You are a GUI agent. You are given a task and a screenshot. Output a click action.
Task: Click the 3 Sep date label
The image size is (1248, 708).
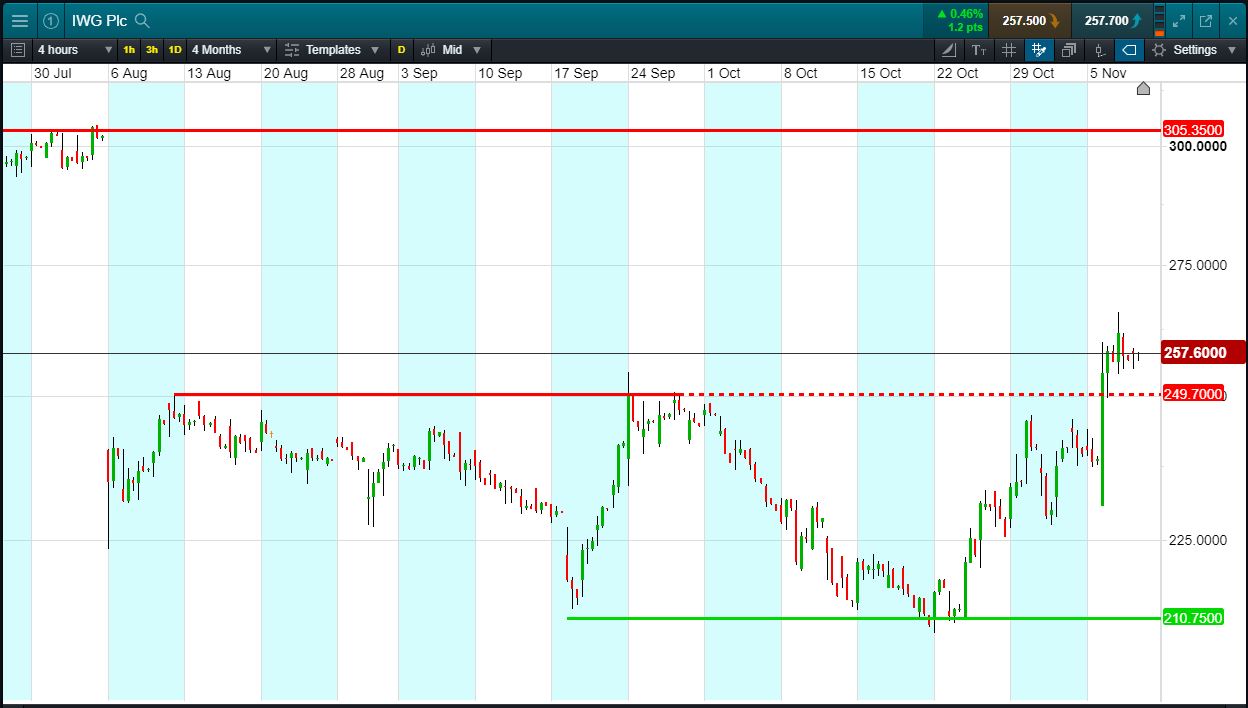[419, 73]
